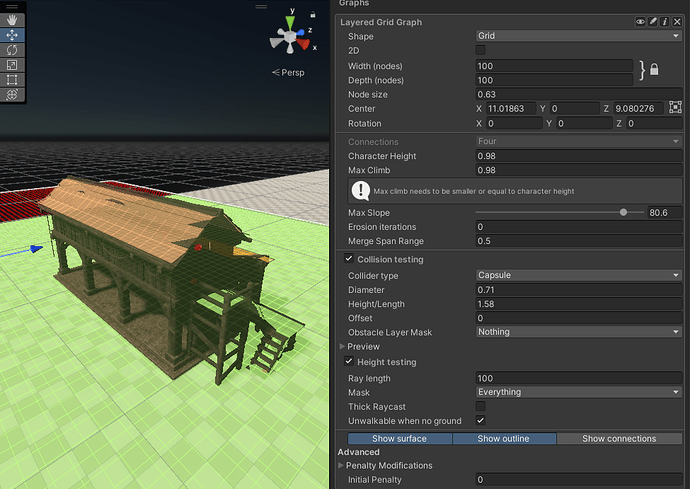Toggle the Show surface button

tap(400, 438)
